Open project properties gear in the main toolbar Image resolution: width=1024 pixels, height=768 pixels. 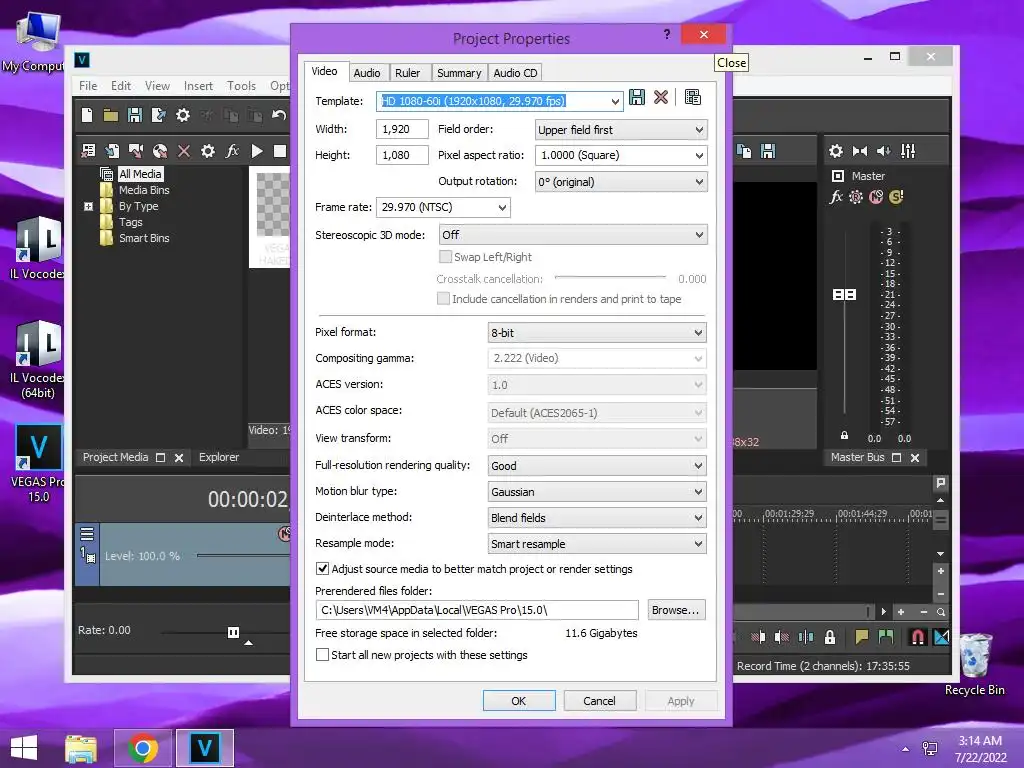183,116
